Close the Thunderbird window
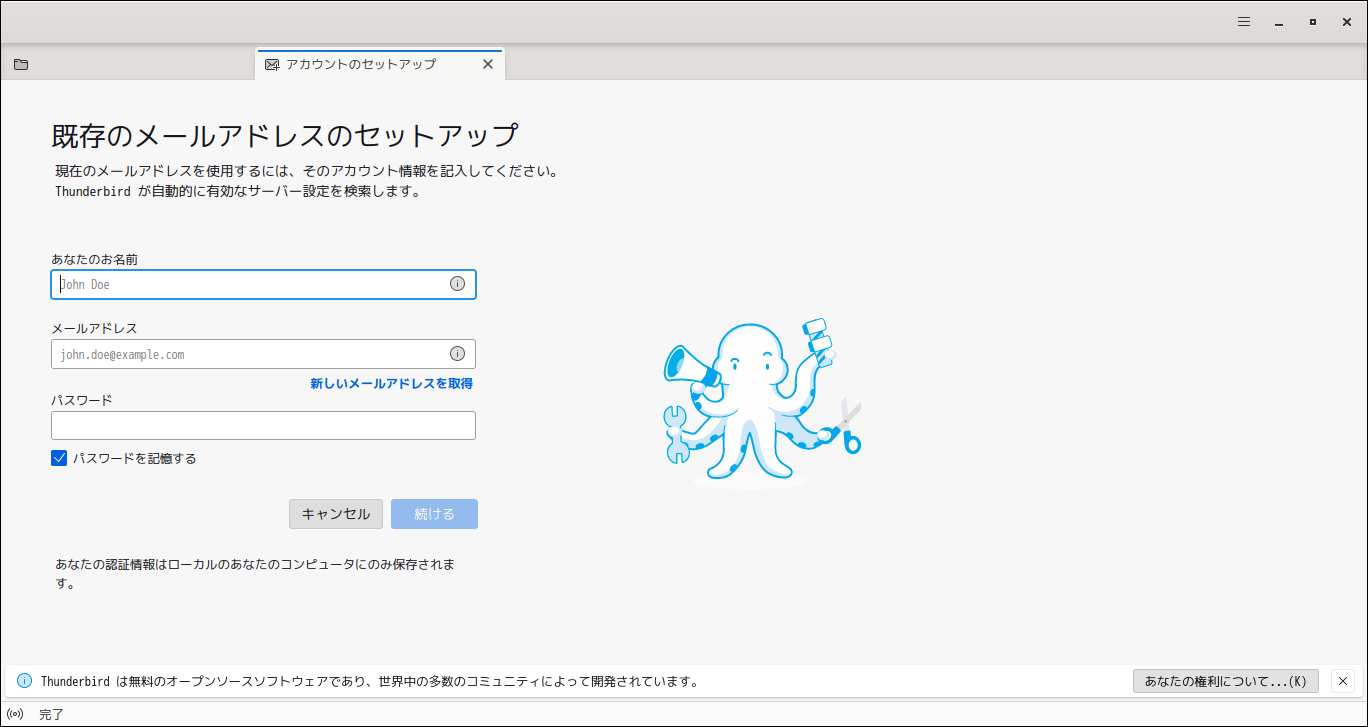Screen dimensions: 1368x727 coord(1347,21)
